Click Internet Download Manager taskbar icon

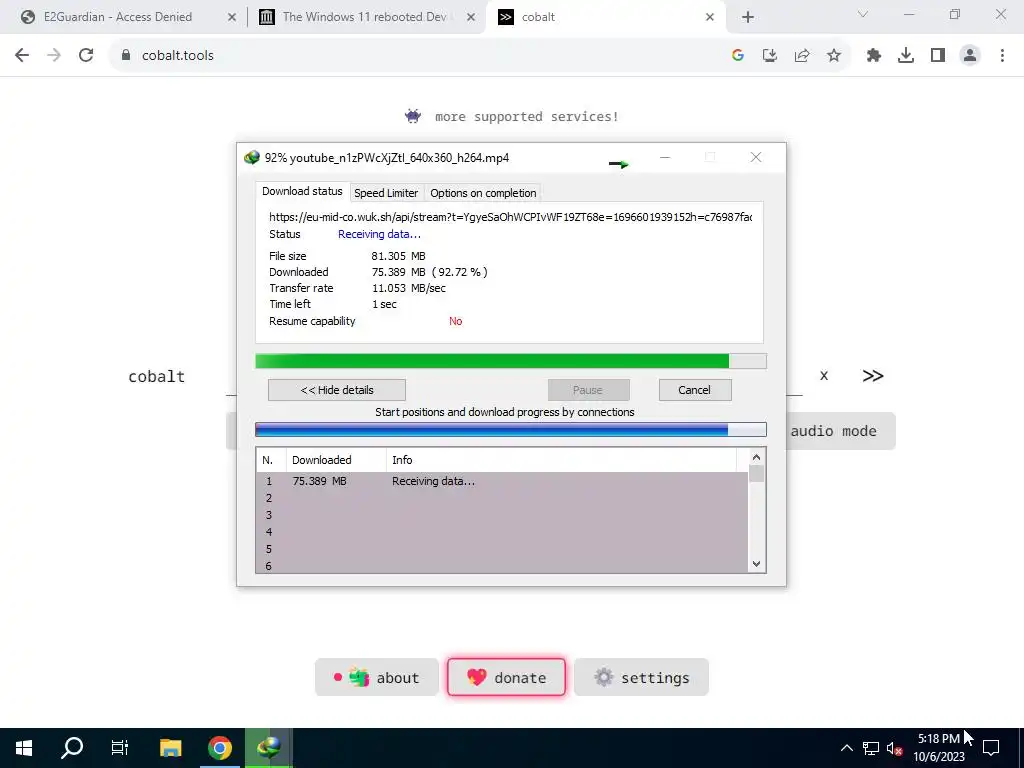(268, 748)
